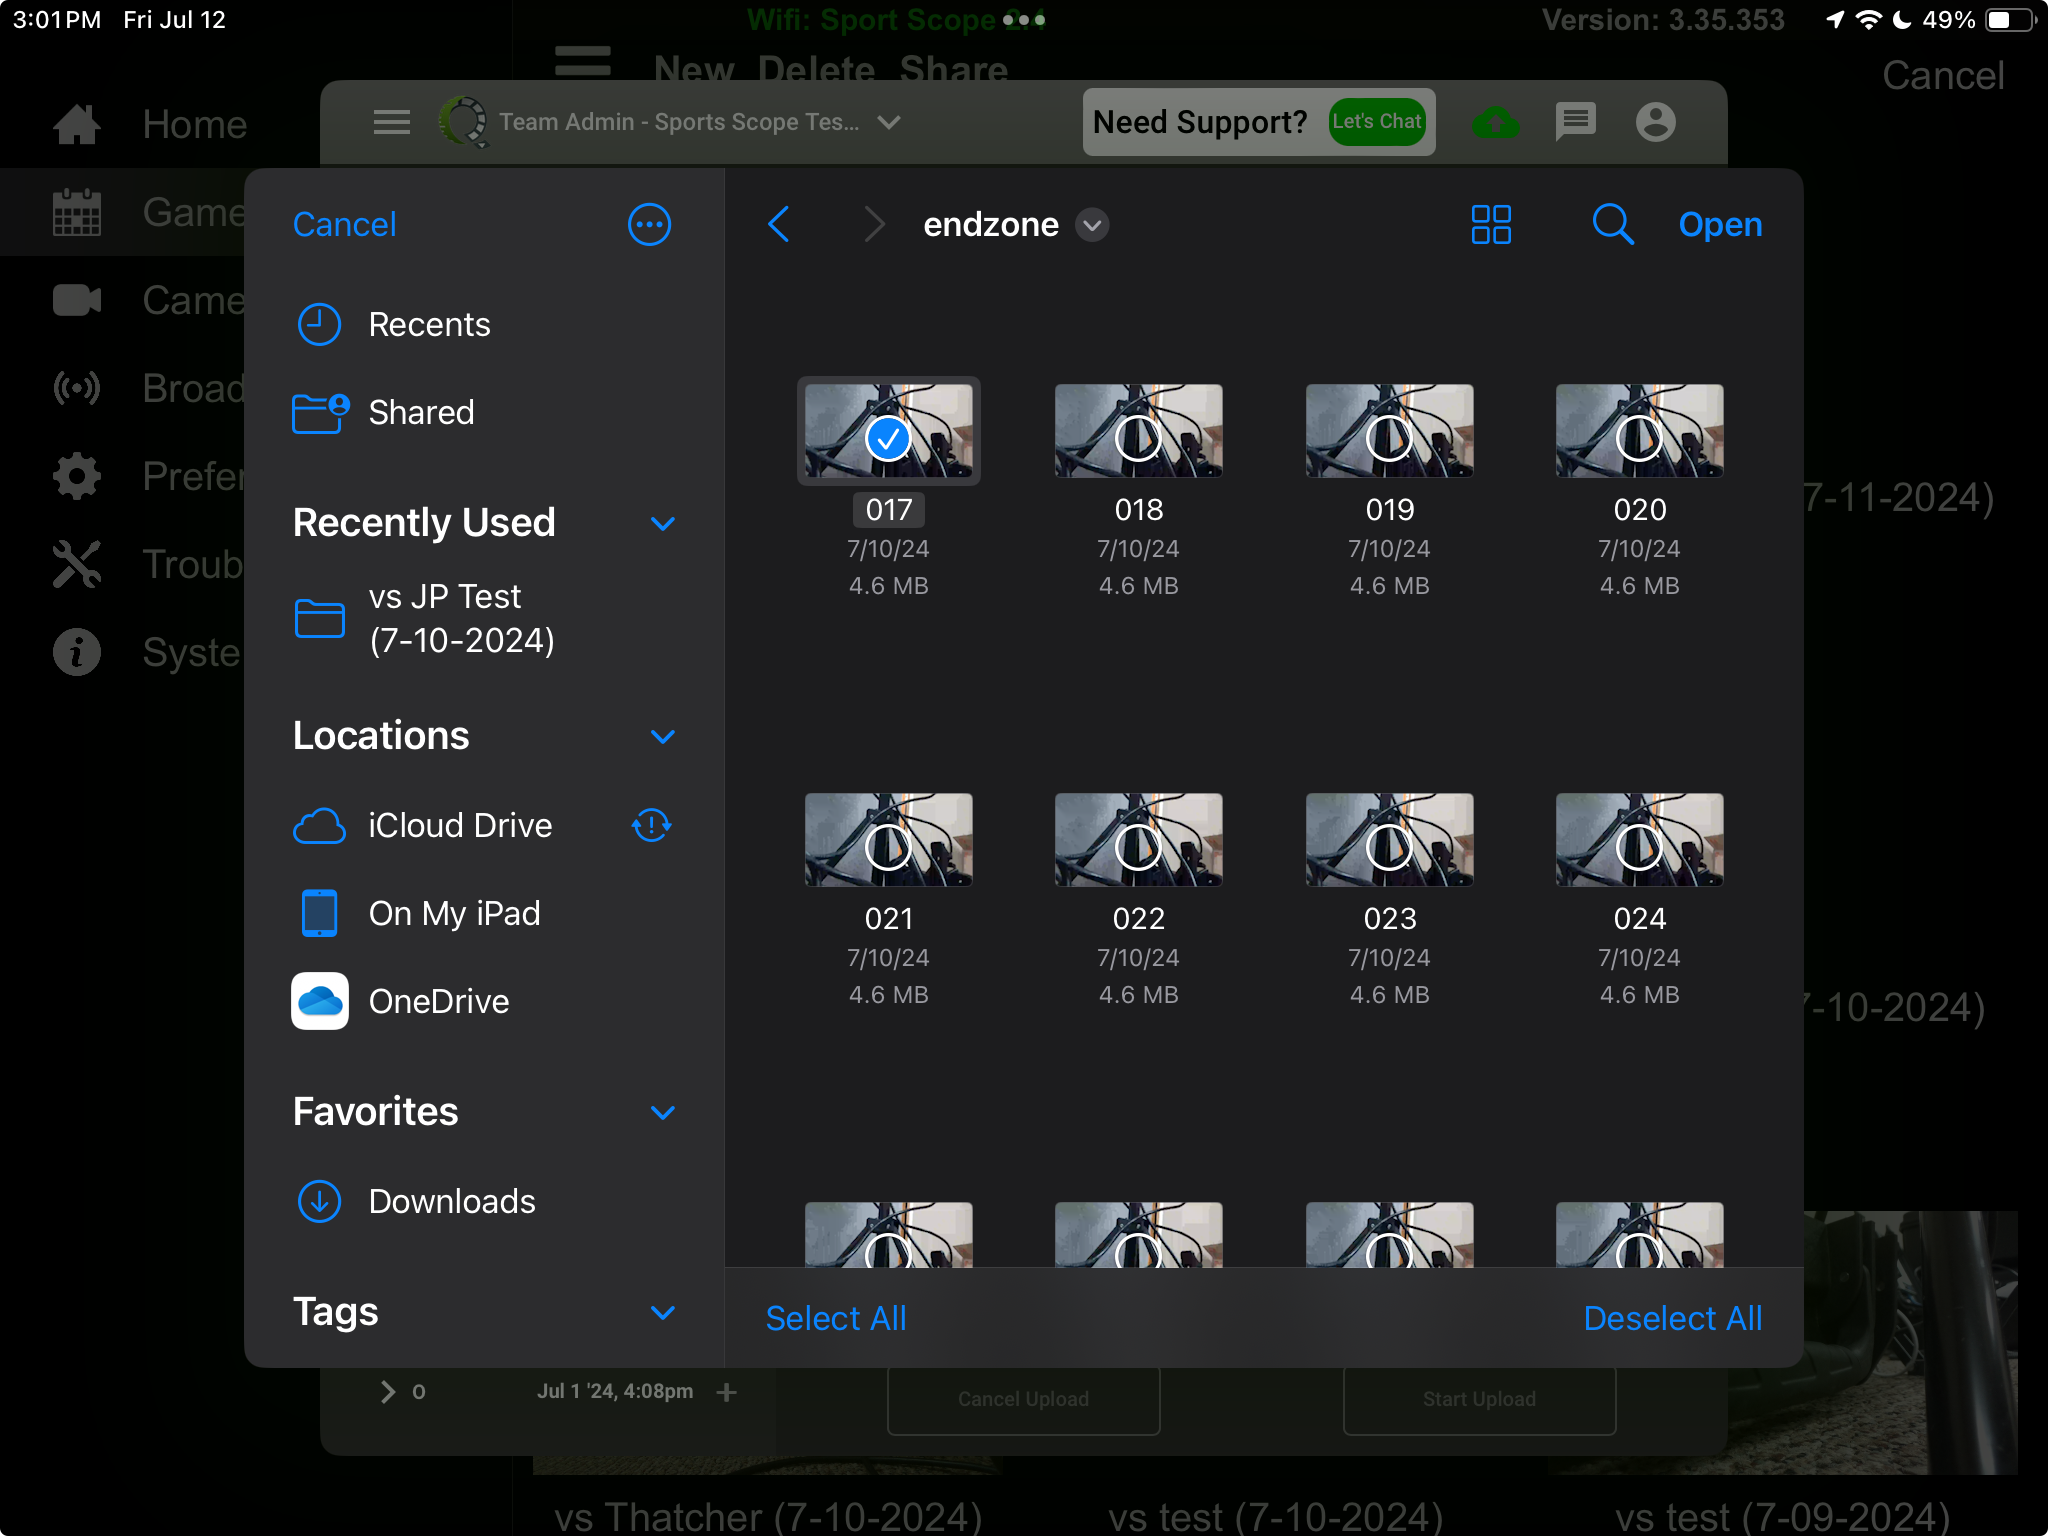Viewport: 2048px width, 1536px height.
Task: Tap the Open button
Action: (x=1720, y=225)
